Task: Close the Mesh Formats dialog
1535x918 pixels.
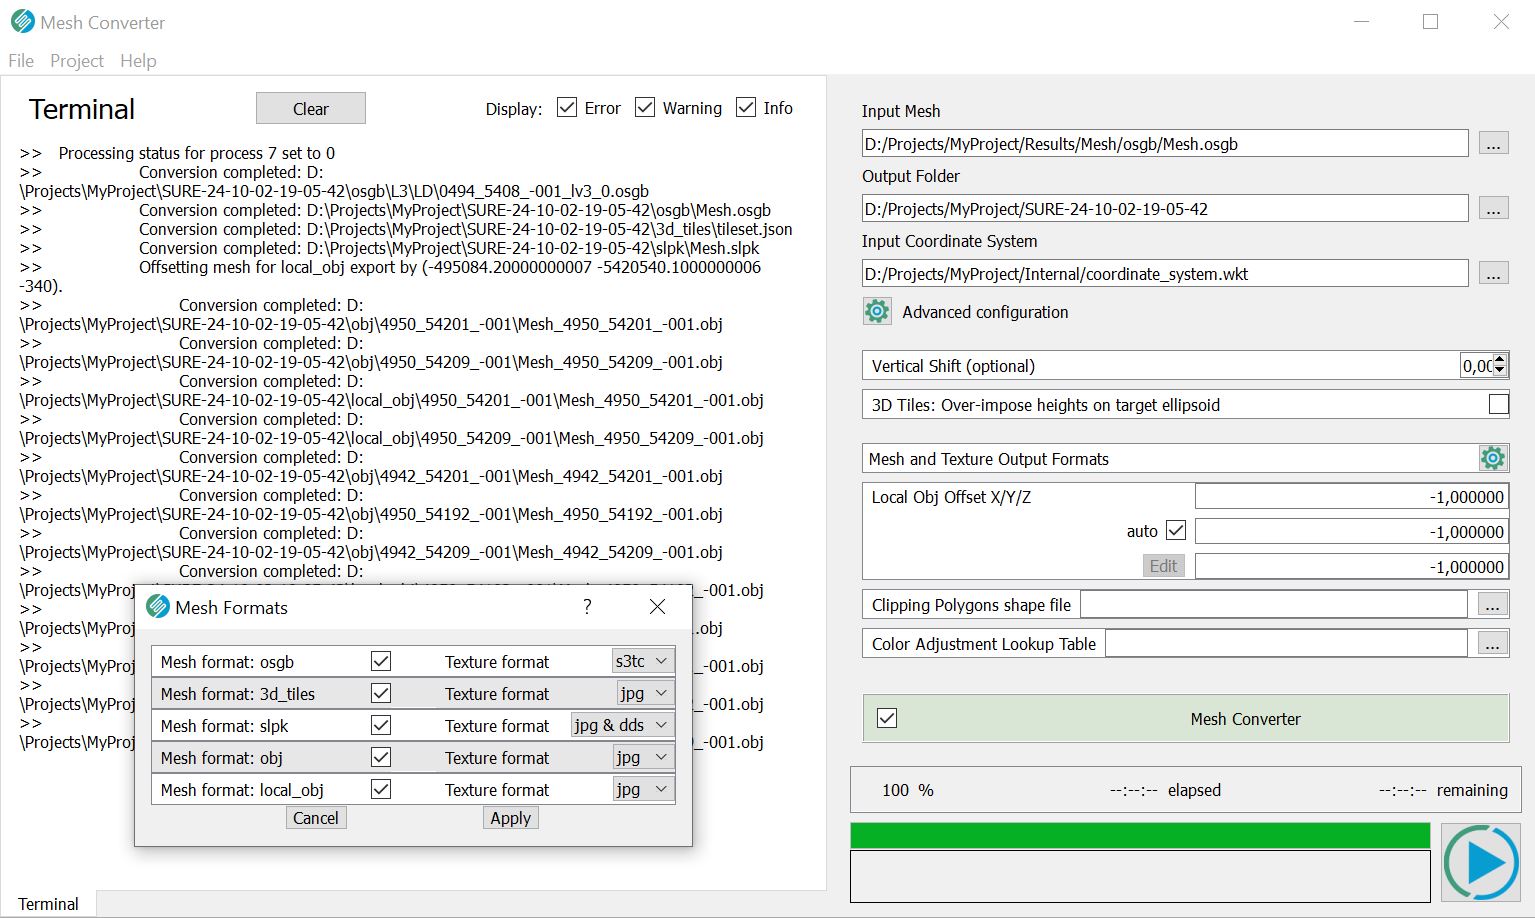Action: 657,606
